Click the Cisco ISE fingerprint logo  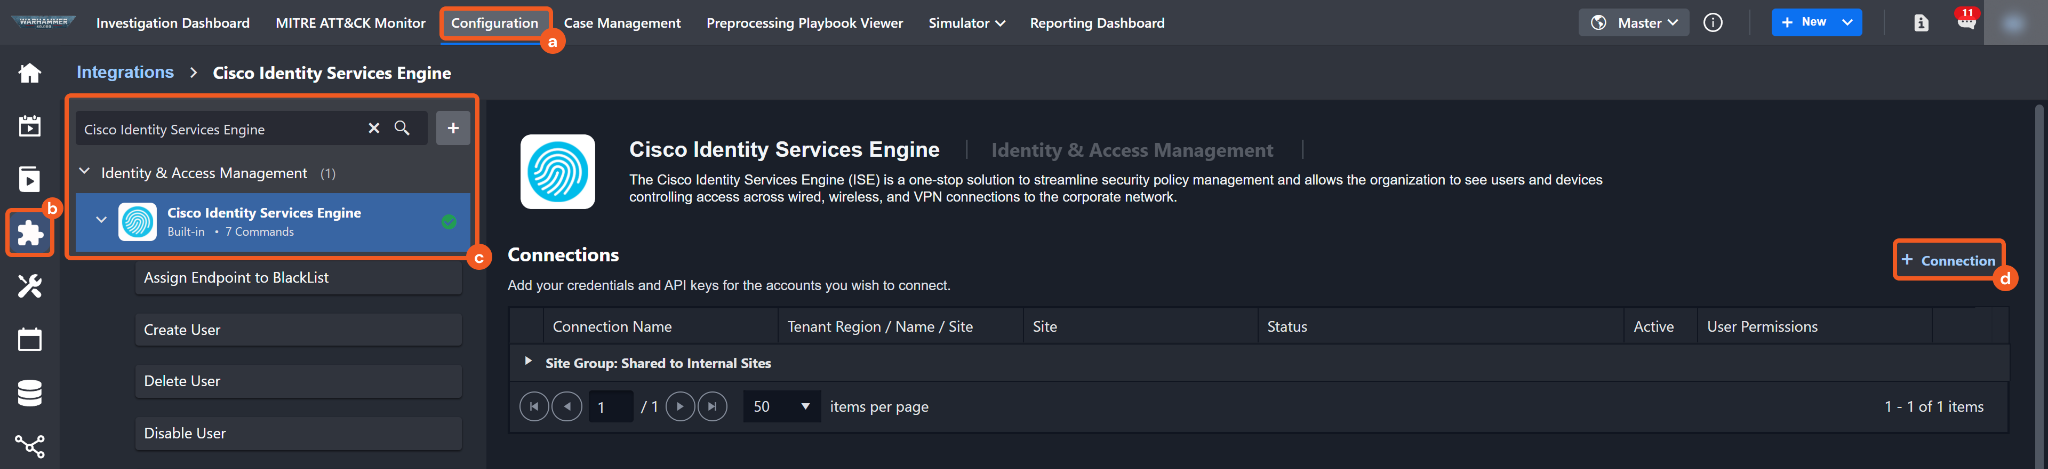(x=558, y=172)
